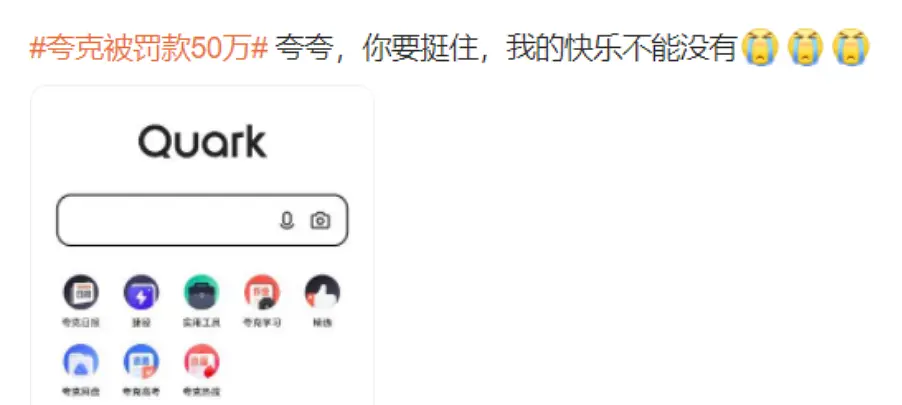Click the camera image-search icon
902x405 pixels.
pos(320,220)
